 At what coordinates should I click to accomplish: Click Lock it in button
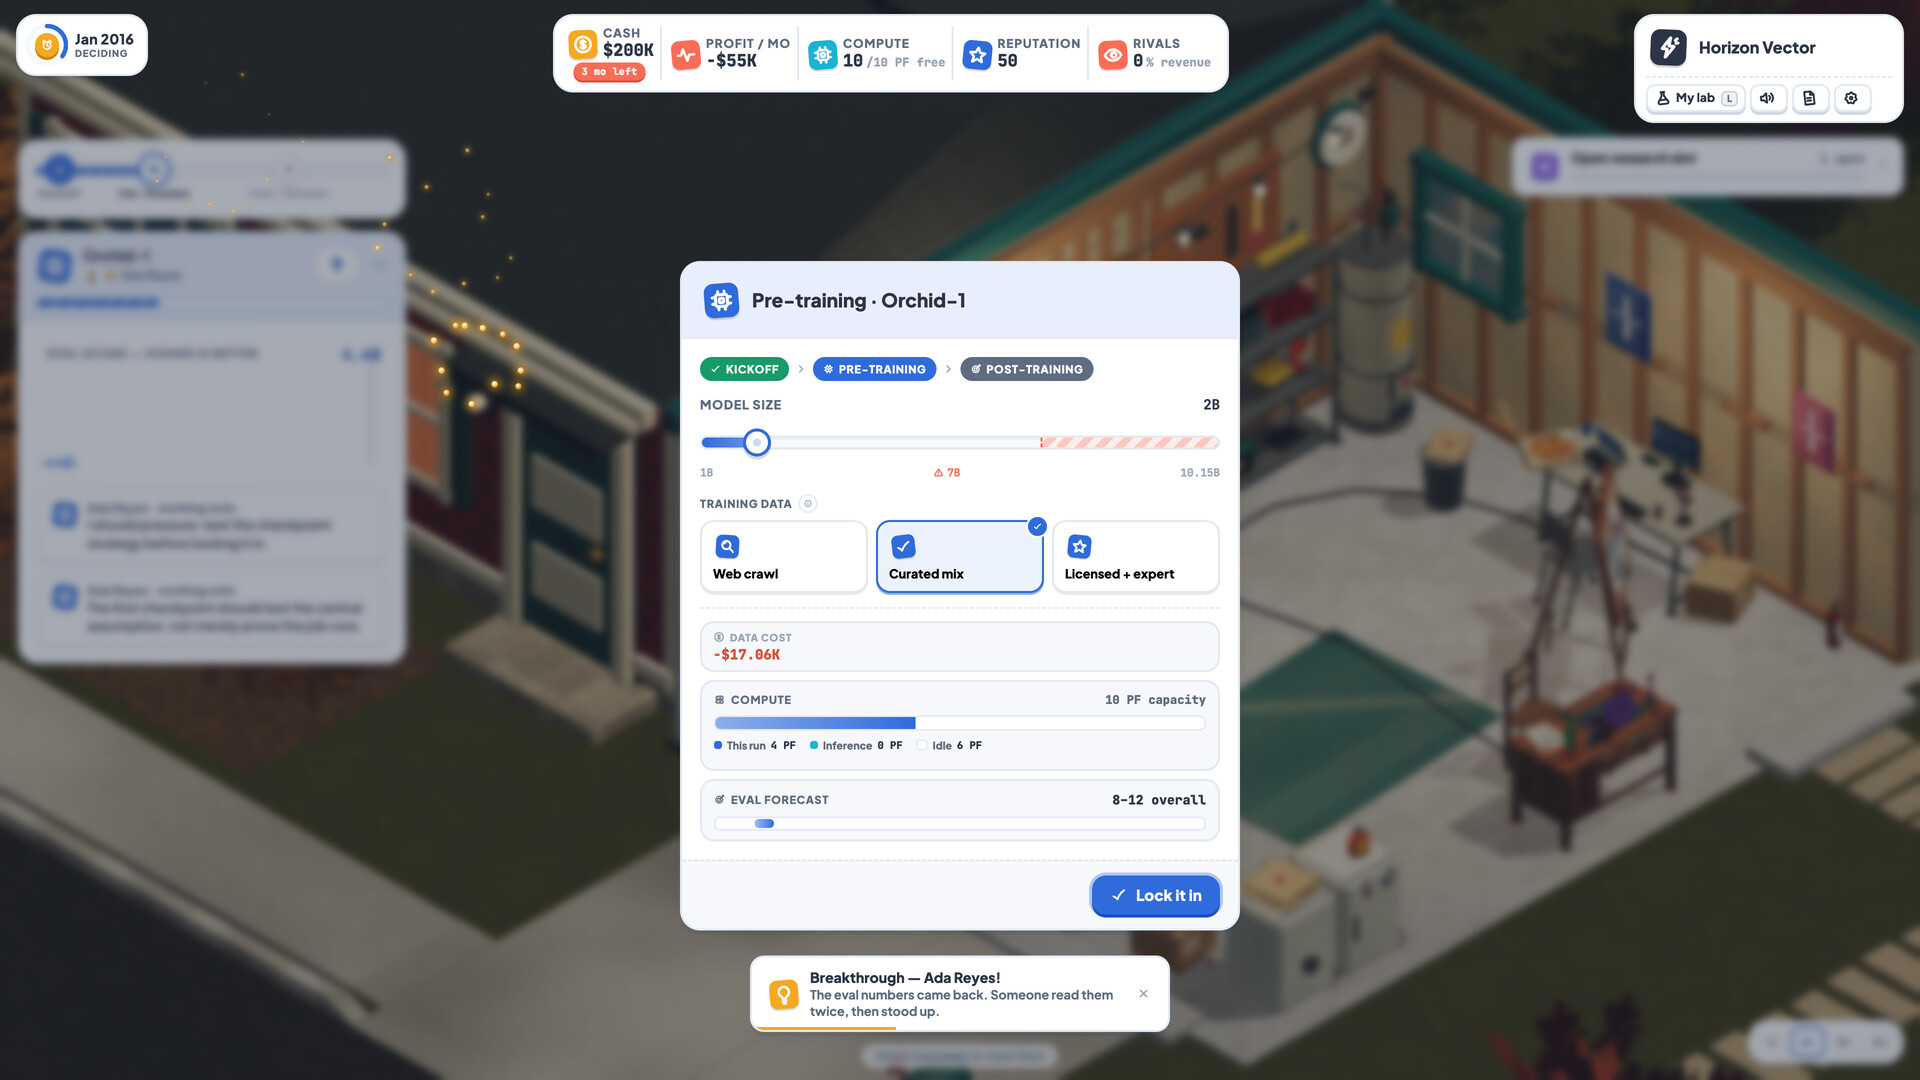point(1155,896)
